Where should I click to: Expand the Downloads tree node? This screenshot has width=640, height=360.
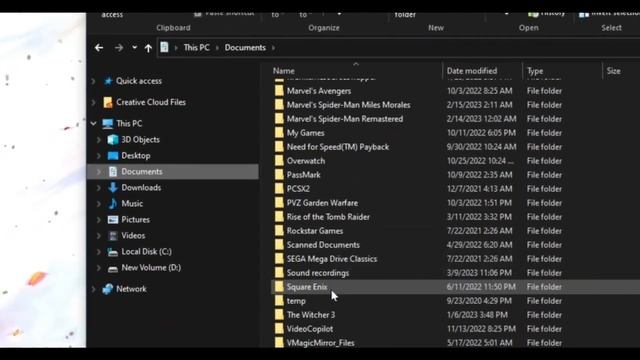99,188
